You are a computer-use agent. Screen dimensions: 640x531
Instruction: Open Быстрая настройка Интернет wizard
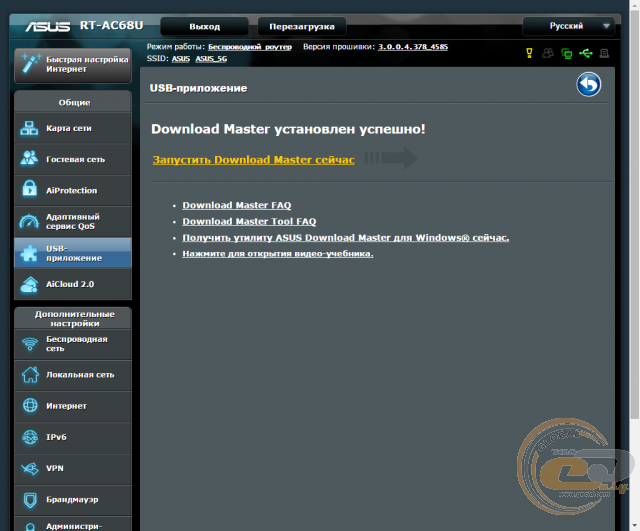coord(73,64)
